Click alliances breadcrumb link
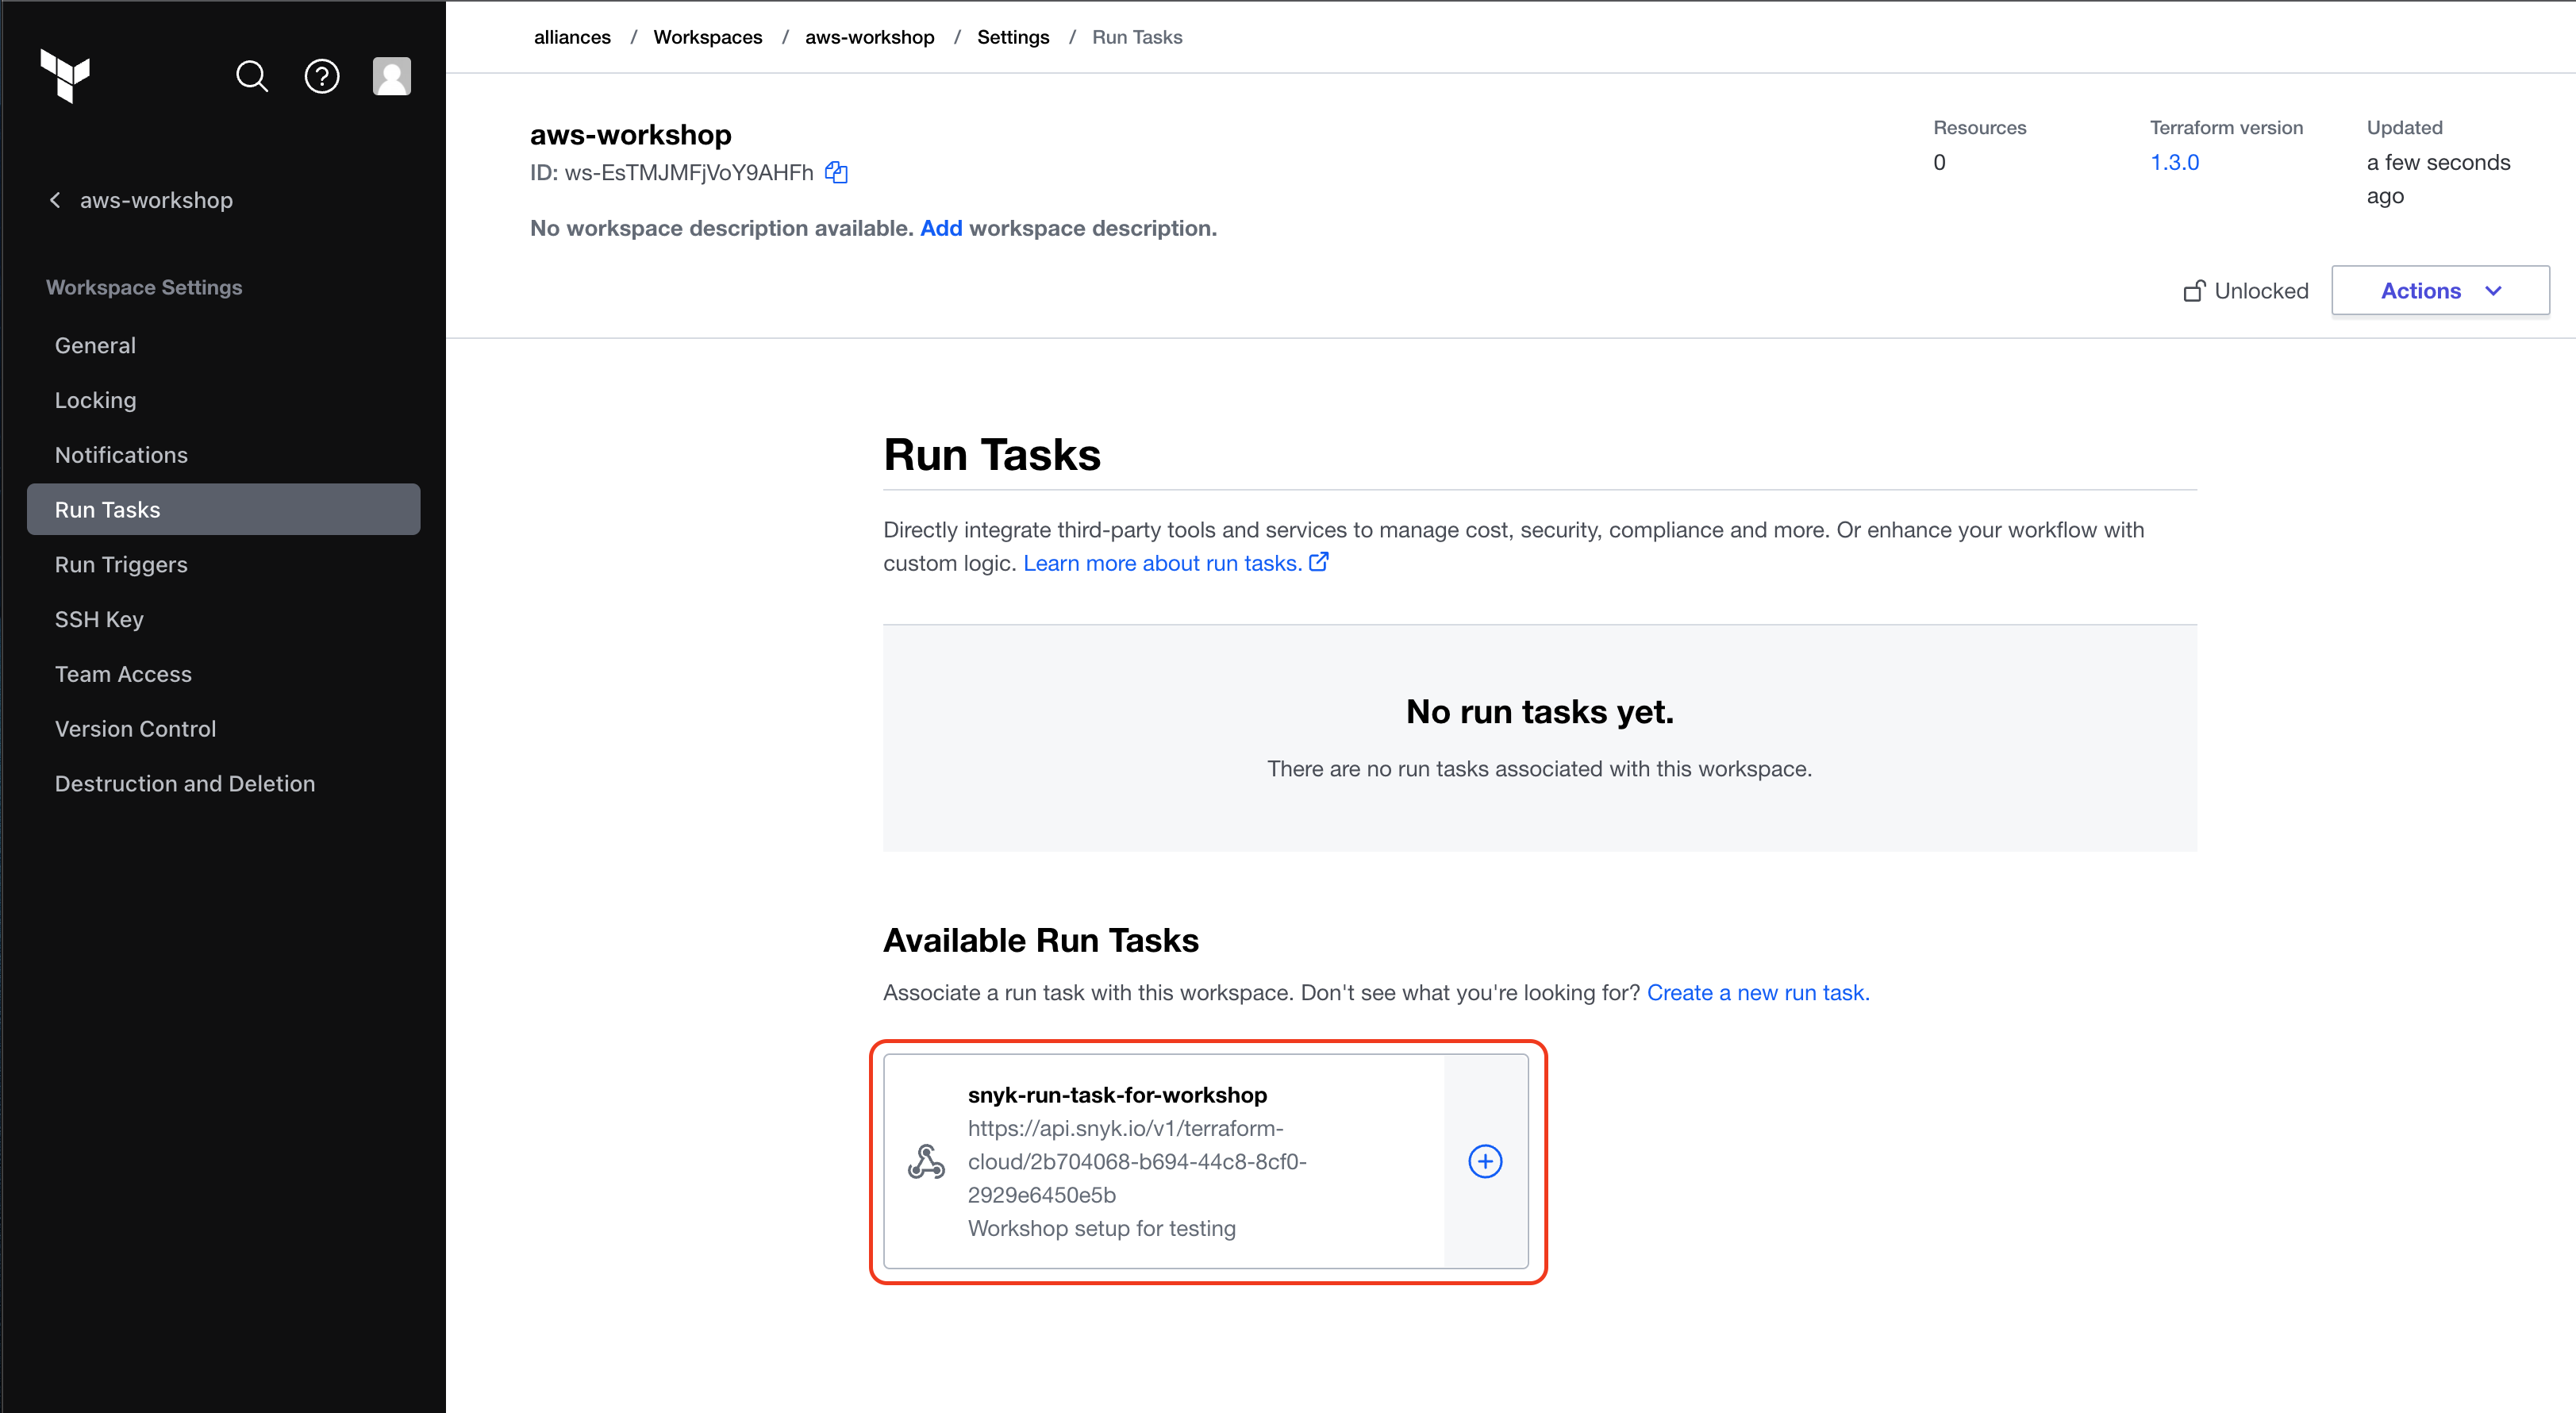Screen dimensions: 2576x1413 coord(572,37)
